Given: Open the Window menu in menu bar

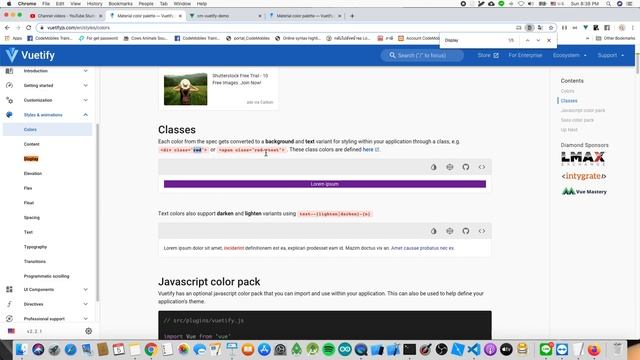Looking at the screenshot, I should coord(182,4).
